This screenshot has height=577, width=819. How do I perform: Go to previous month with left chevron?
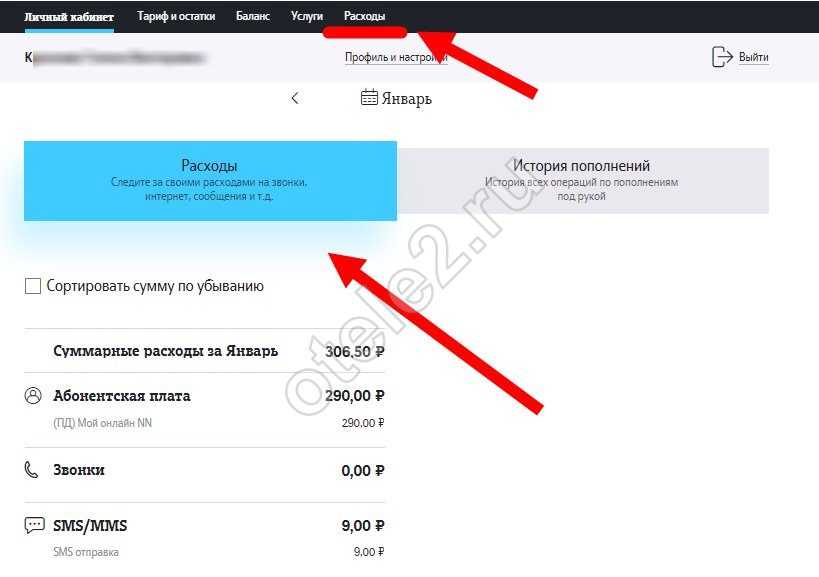click(295, 98)
